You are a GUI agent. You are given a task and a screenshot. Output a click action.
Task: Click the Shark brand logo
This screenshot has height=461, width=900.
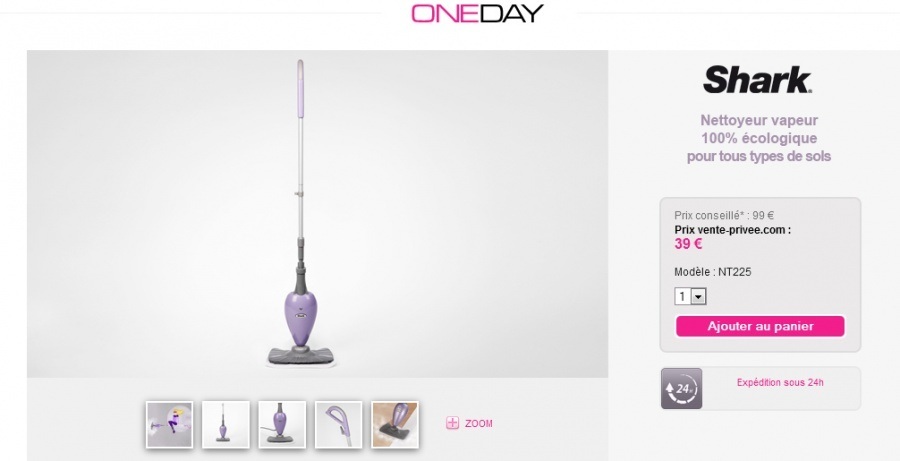pos(758,80)
